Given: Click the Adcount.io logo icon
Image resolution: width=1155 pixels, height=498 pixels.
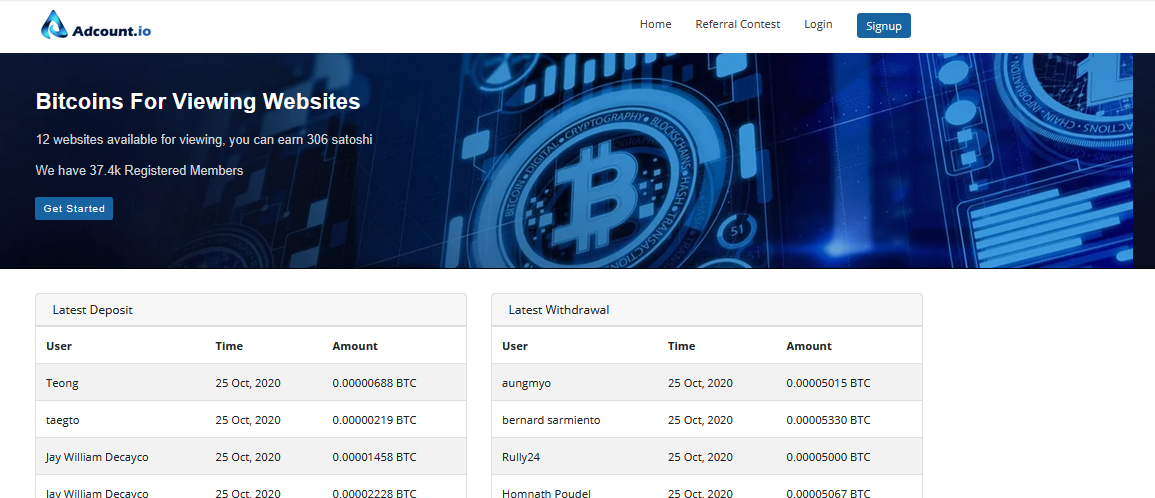Looking at the screenshot, I should coord(54,25).
